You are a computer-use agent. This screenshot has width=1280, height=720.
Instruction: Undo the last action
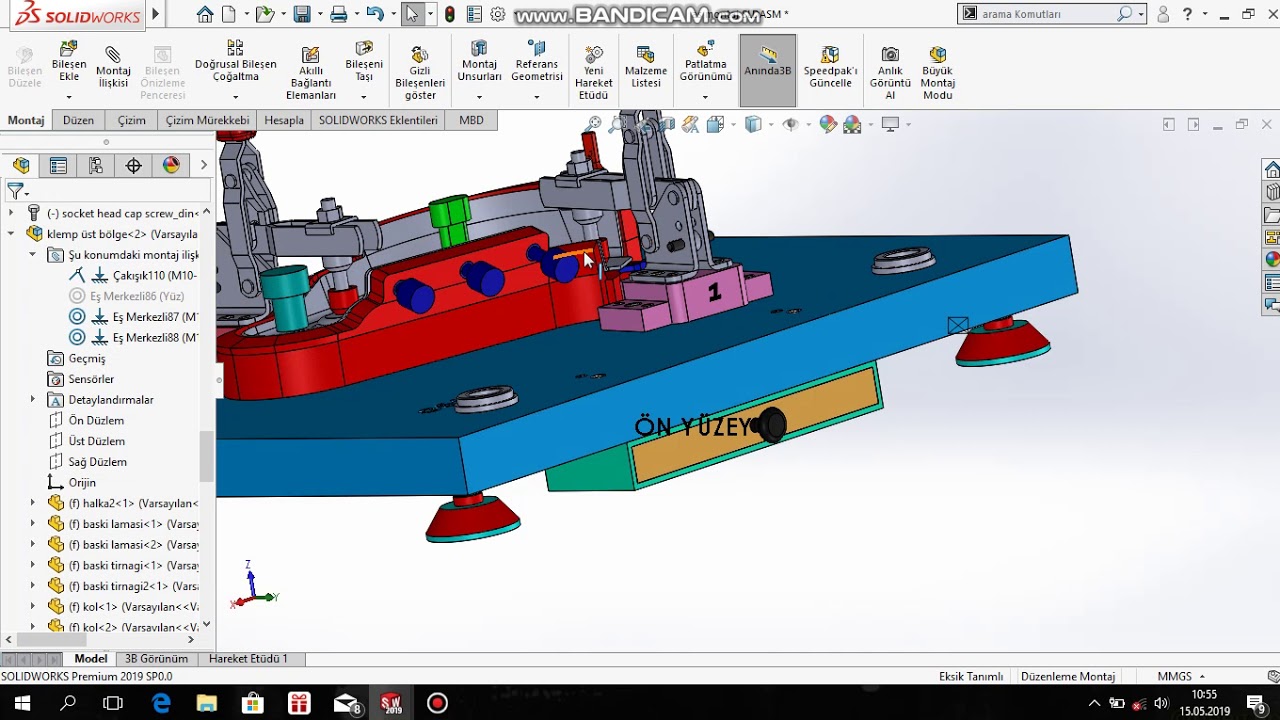375,14
